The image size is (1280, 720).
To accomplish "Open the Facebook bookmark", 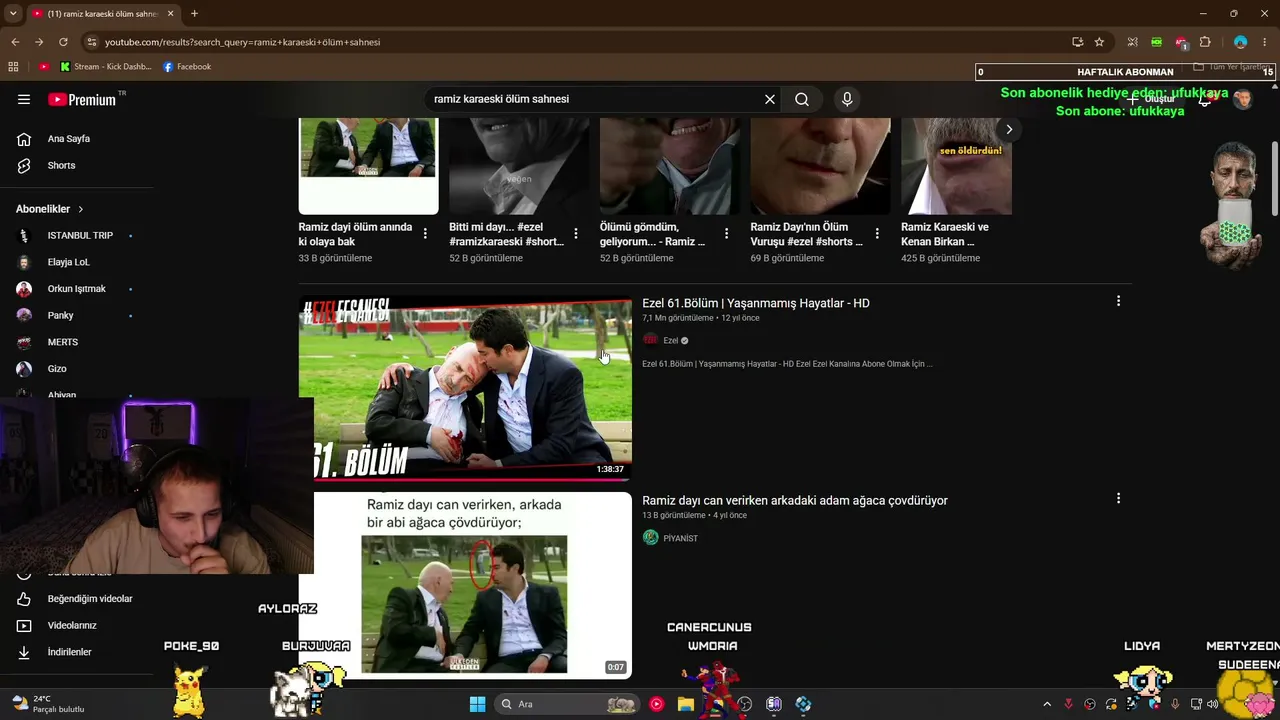I will [x=187, y=67].
